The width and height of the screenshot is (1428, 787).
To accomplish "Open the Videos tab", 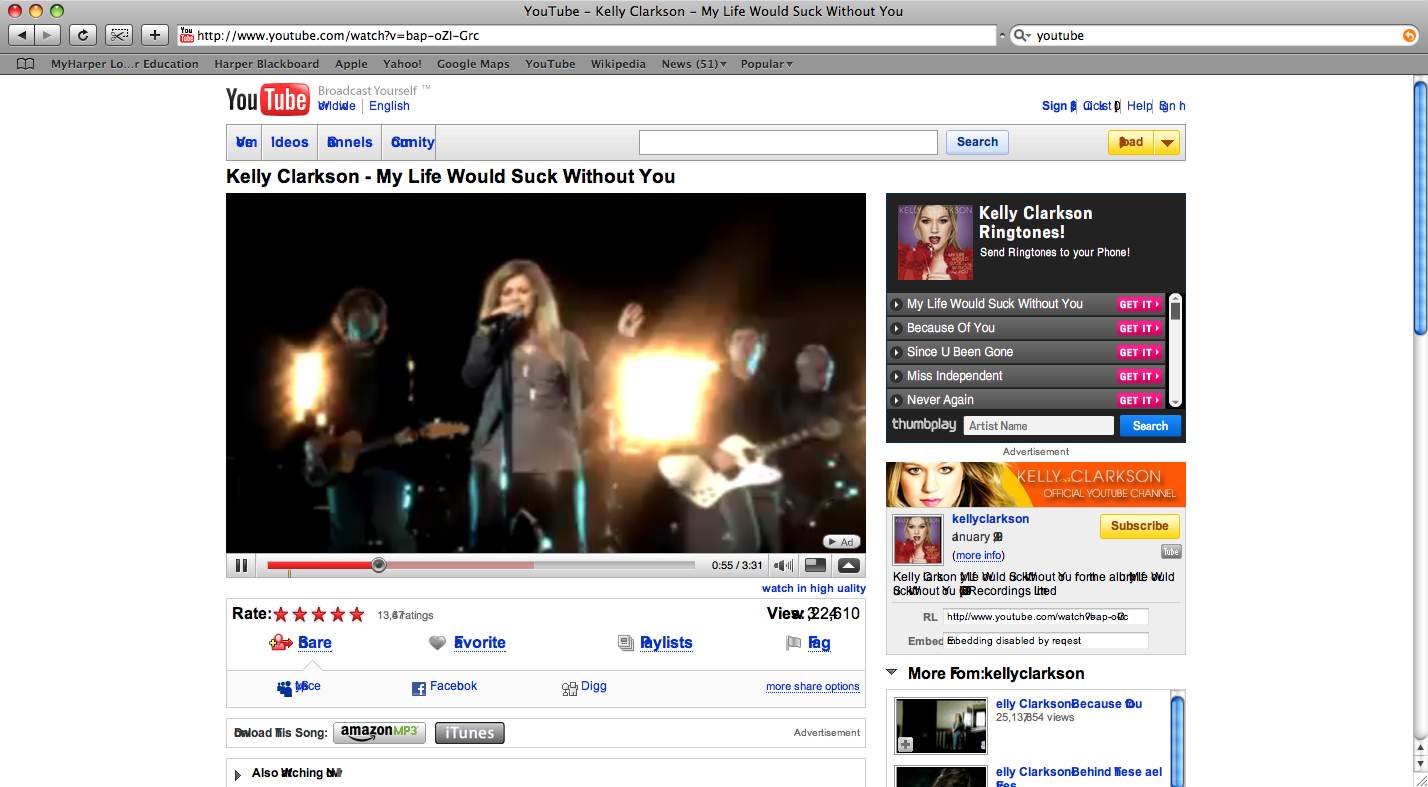I will (289, 142).
